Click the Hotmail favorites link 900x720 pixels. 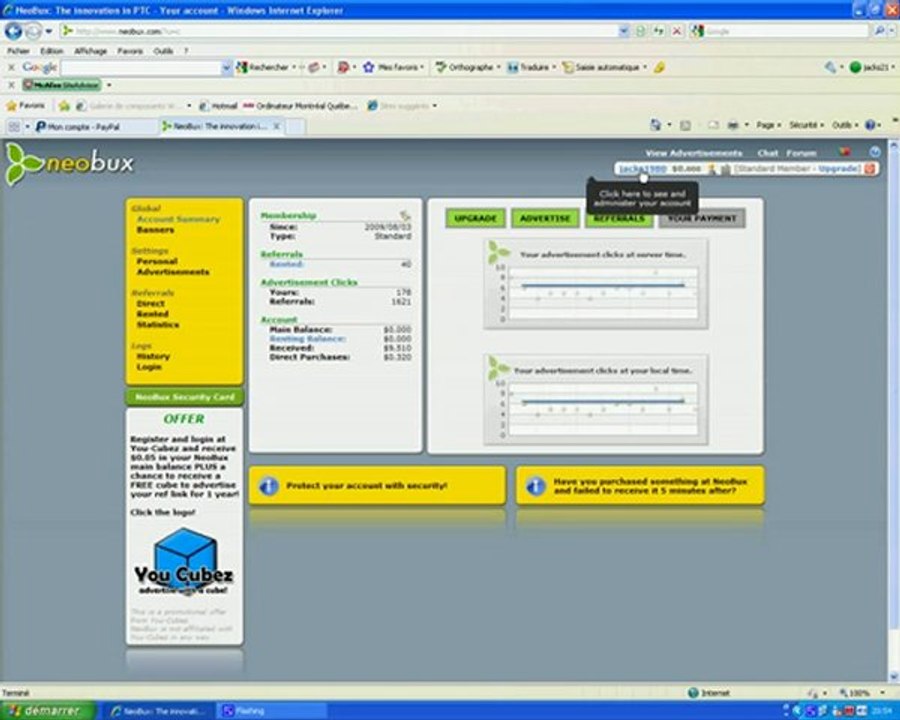(218, 106)
